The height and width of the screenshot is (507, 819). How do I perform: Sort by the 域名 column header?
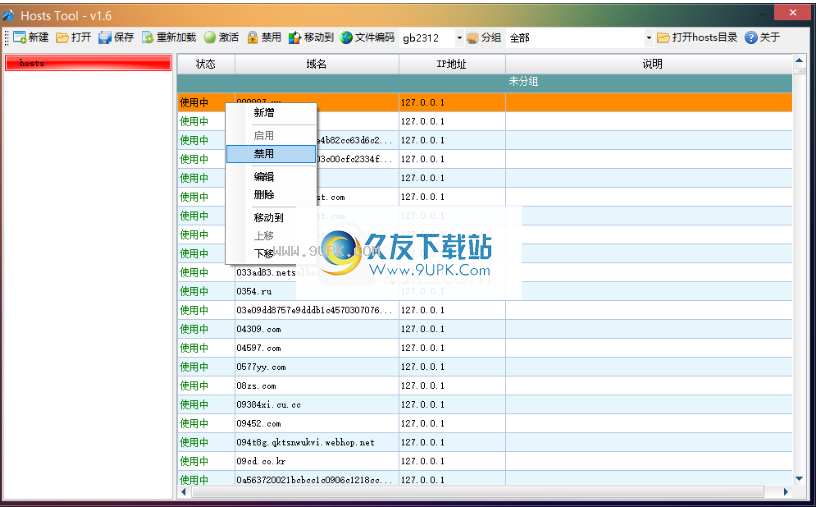click(x=317, y=64)
